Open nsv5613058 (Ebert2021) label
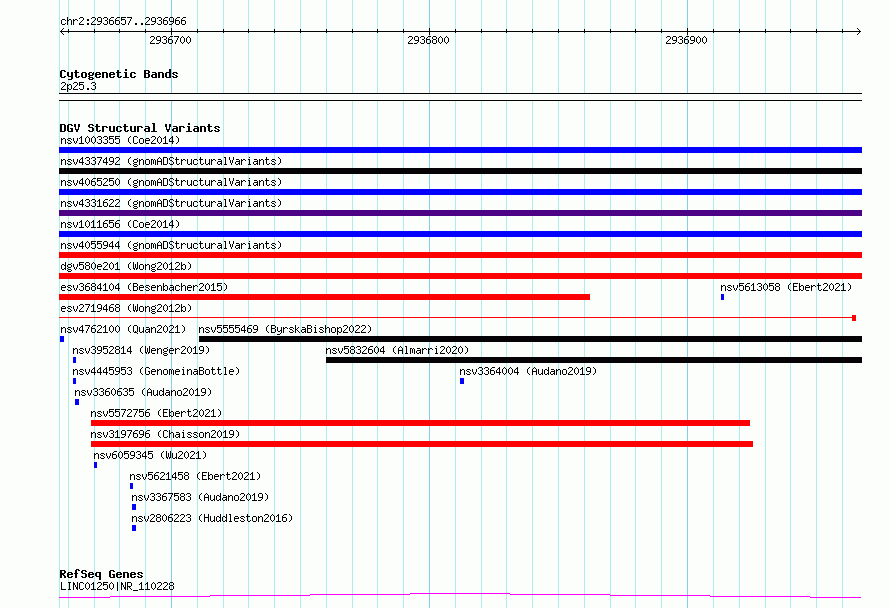The width and height of the screenshot is (890, 608). point(786,287)
